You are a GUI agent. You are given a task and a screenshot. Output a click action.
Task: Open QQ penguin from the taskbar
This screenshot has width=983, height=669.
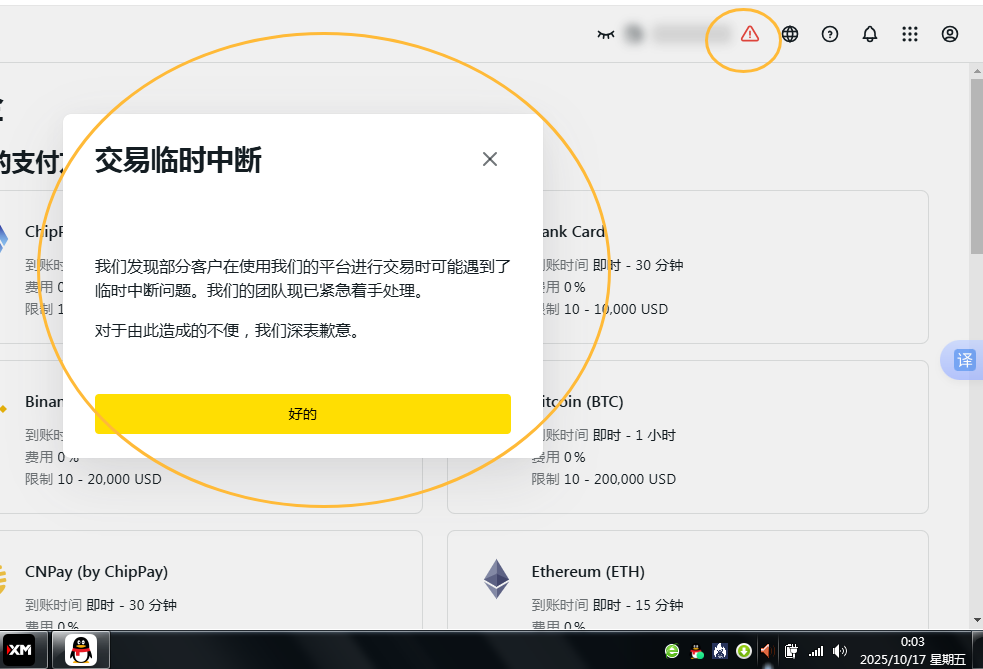pyautogui.click(x=81, y=650)
